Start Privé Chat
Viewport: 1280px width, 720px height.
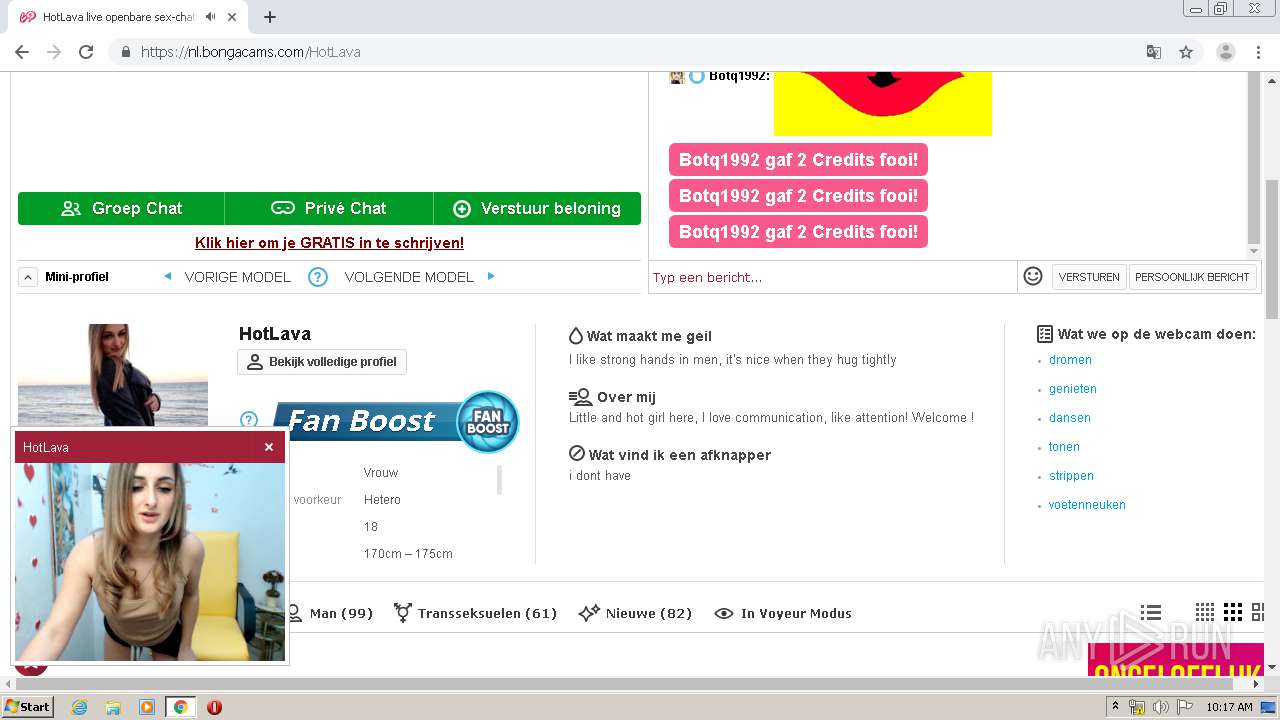(x=329, y=208)
